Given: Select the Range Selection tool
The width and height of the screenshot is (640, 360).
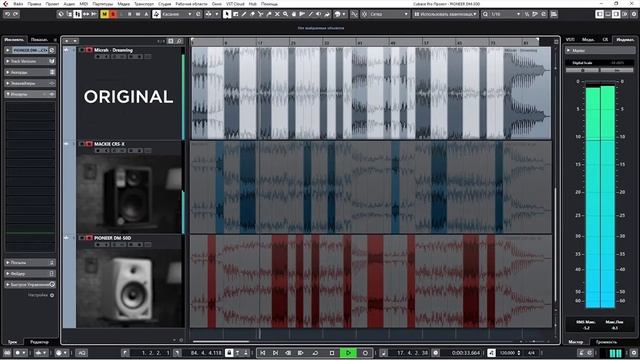Looking at the screenshot, I should pyautogui.click(x=236, y=14).
